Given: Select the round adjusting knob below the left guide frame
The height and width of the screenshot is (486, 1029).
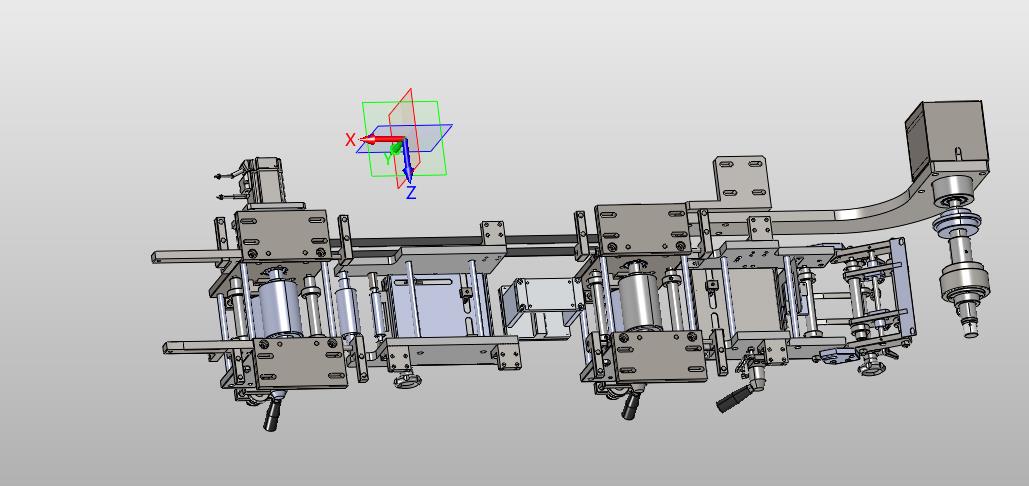Looking at the screenshot, I should (407, 380).
